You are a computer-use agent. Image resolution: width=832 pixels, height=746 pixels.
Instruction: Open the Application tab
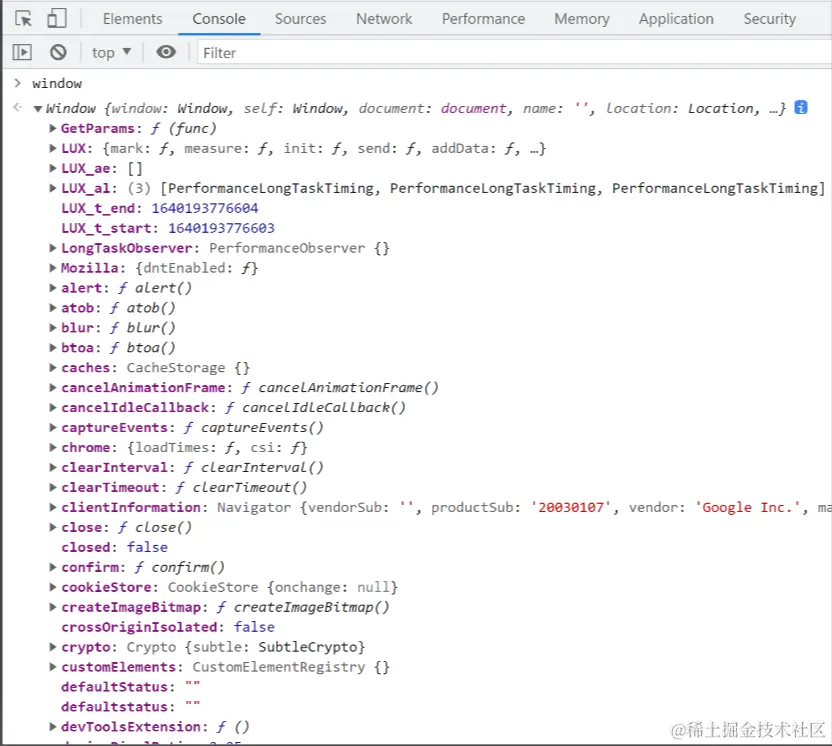pos(676,19)
